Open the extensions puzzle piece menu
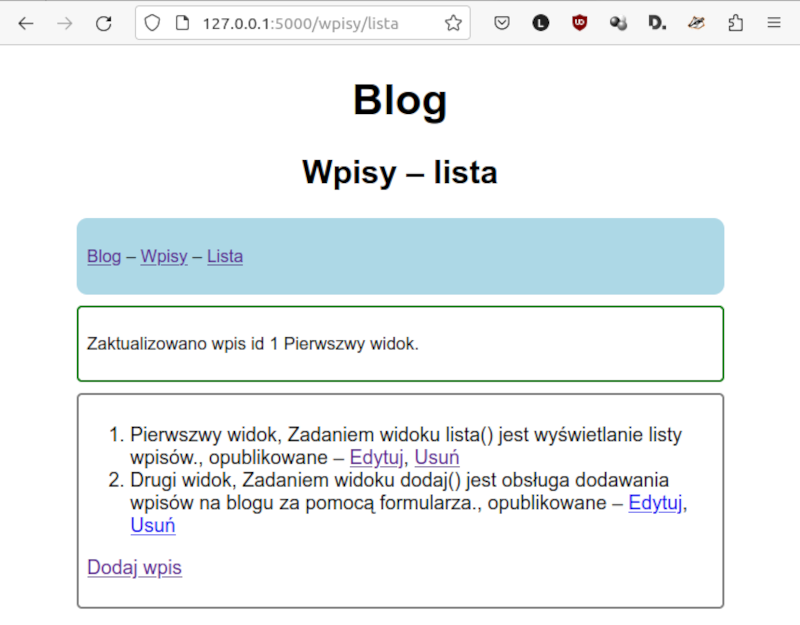Screen dimensions: 800x625 [735, 22]
